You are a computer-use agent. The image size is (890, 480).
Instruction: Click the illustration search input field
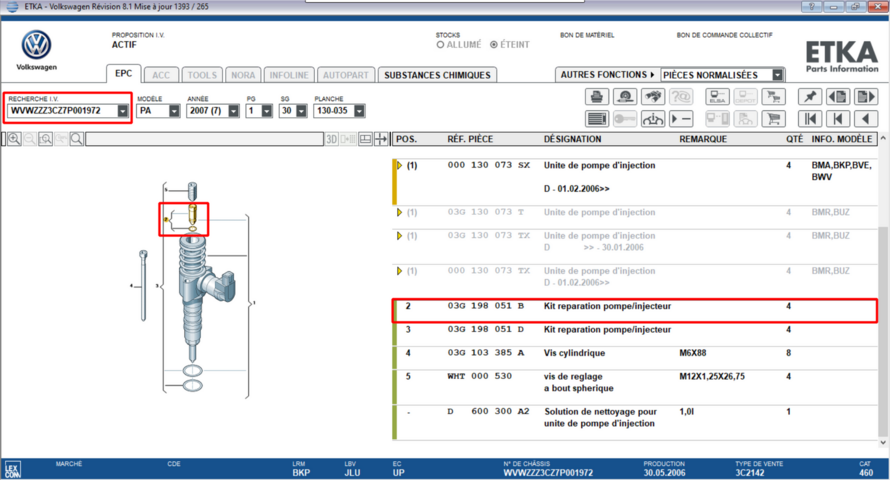click(x=204, y=139)
